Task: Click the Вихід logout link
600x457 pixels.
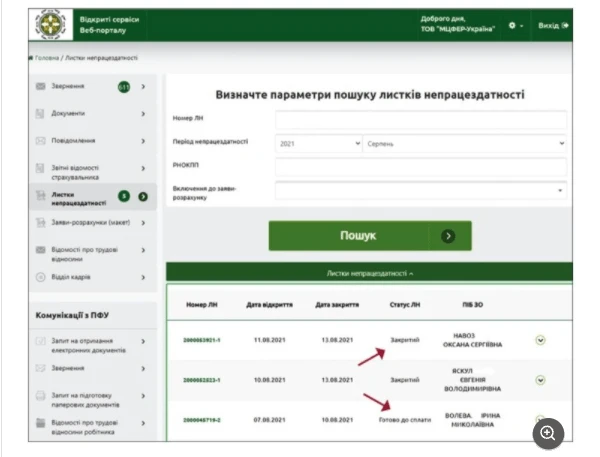Action: (553, 26)
